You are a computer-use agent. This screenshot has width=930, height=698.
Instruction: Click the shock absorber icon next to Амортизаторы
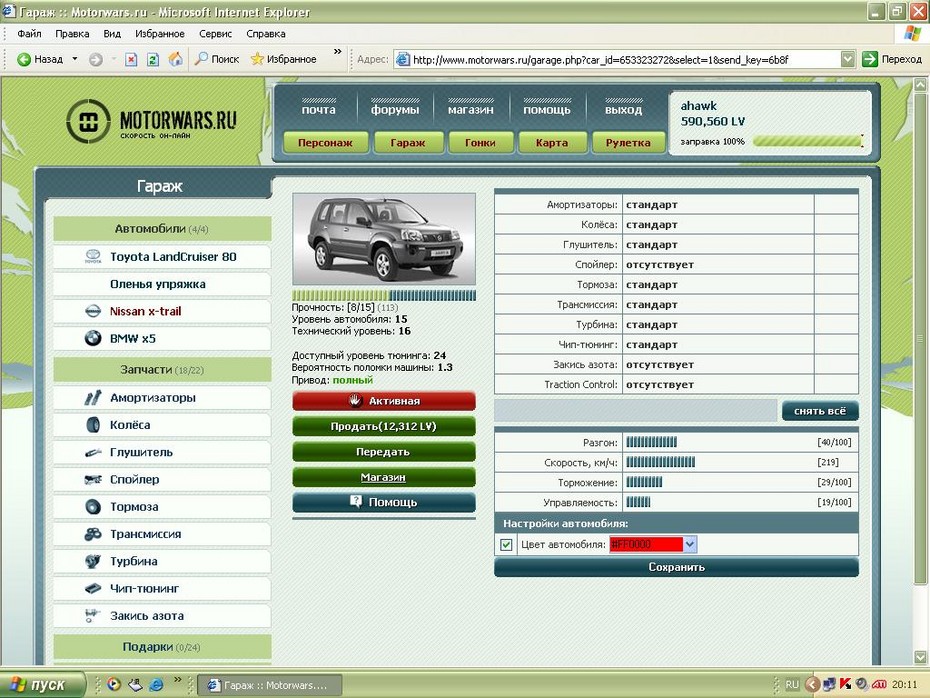93,398
